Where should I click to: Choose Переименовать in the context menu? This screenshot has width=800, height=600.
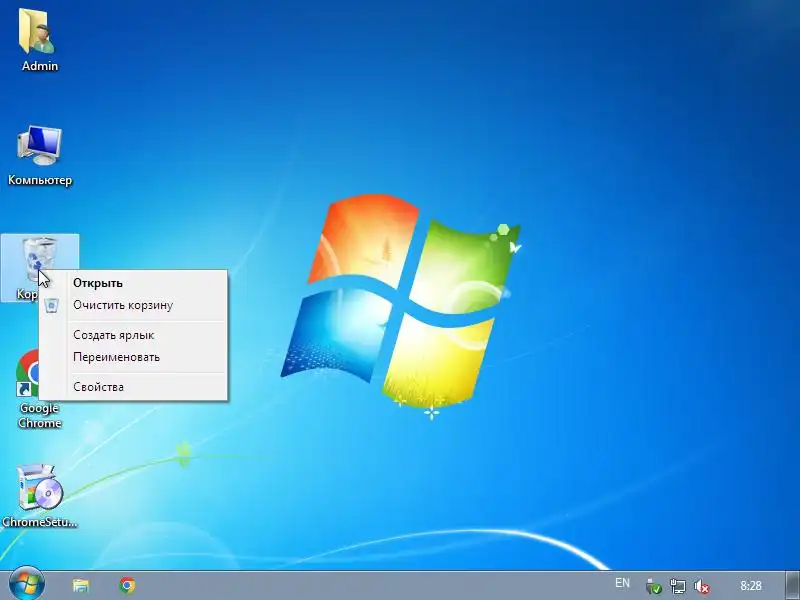(x=133, y=357)
